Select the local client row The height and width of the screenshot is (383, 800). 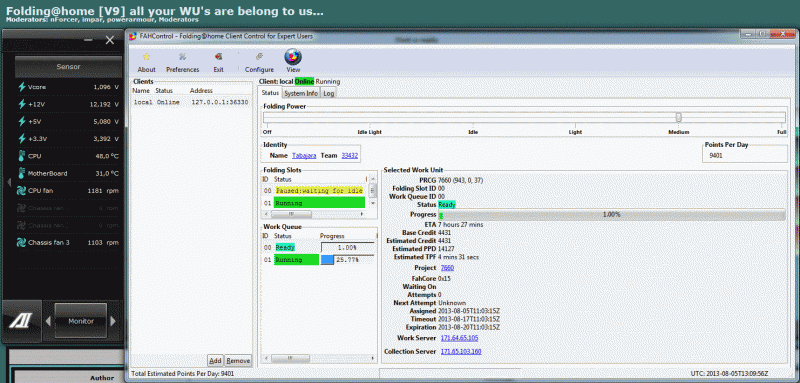[191, 102]
